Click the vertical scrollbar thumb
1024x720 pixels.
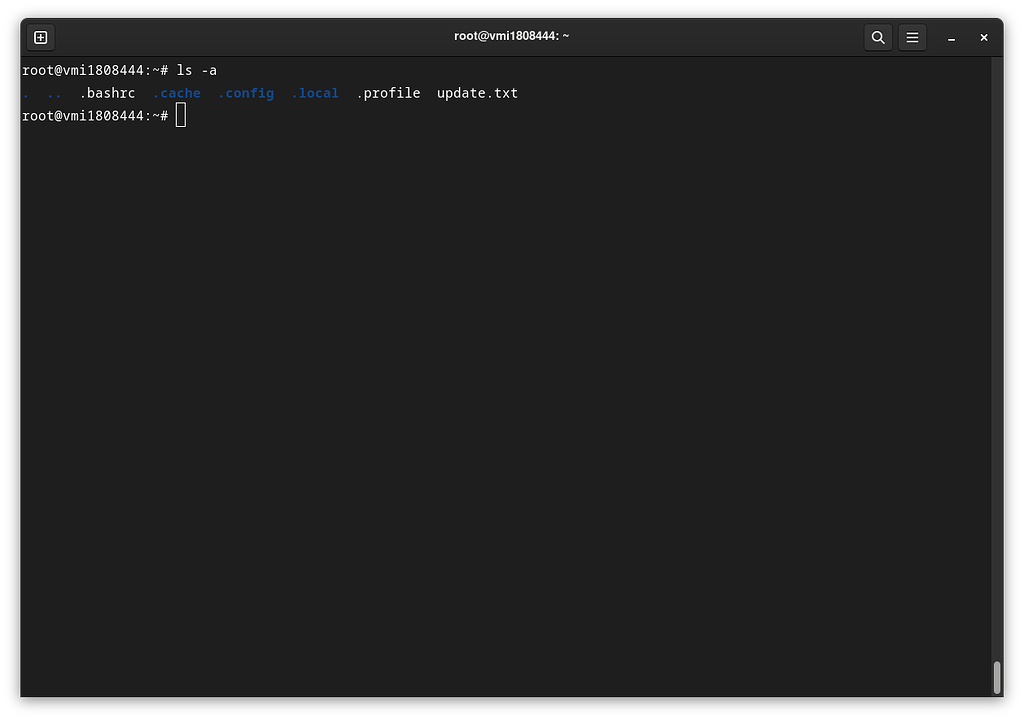click(997, 677)
